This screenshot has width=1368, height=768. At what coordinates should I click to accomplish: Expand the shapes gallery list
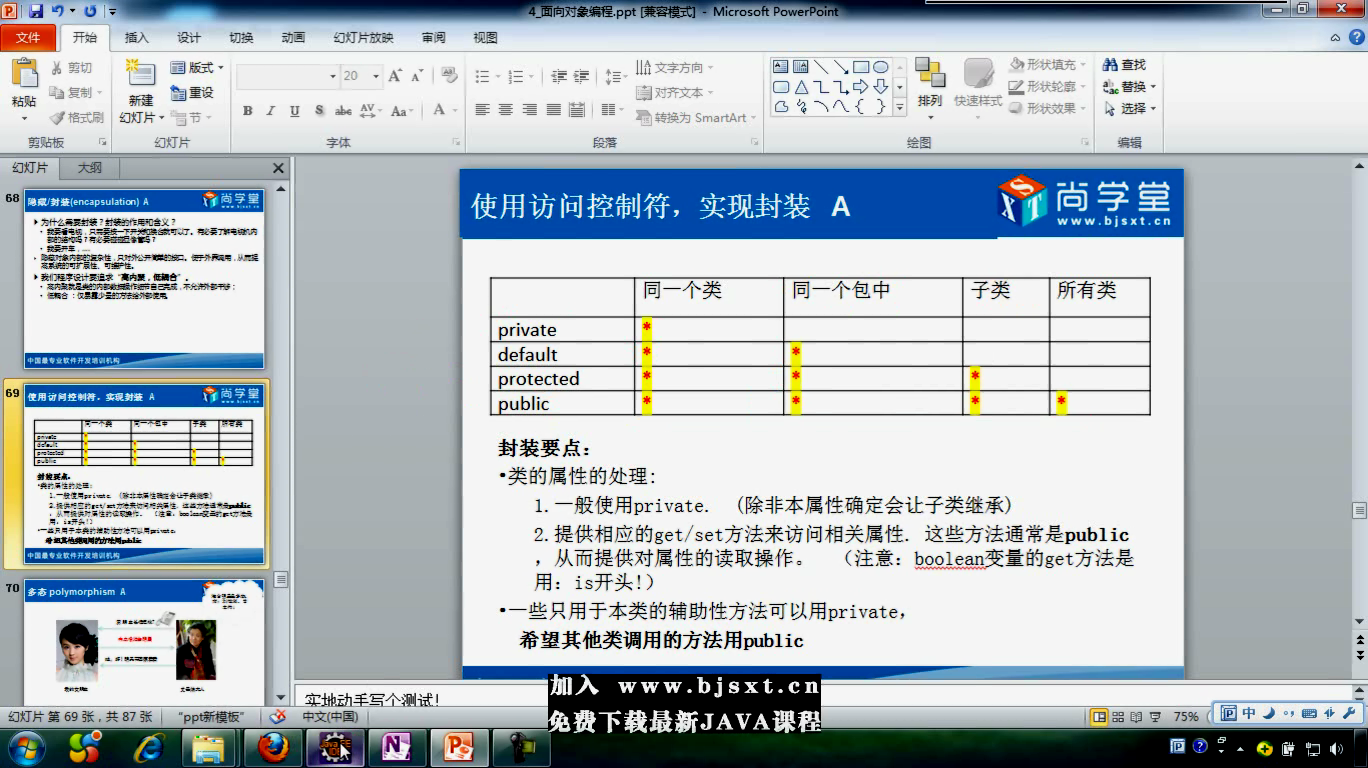pos(899,106)
